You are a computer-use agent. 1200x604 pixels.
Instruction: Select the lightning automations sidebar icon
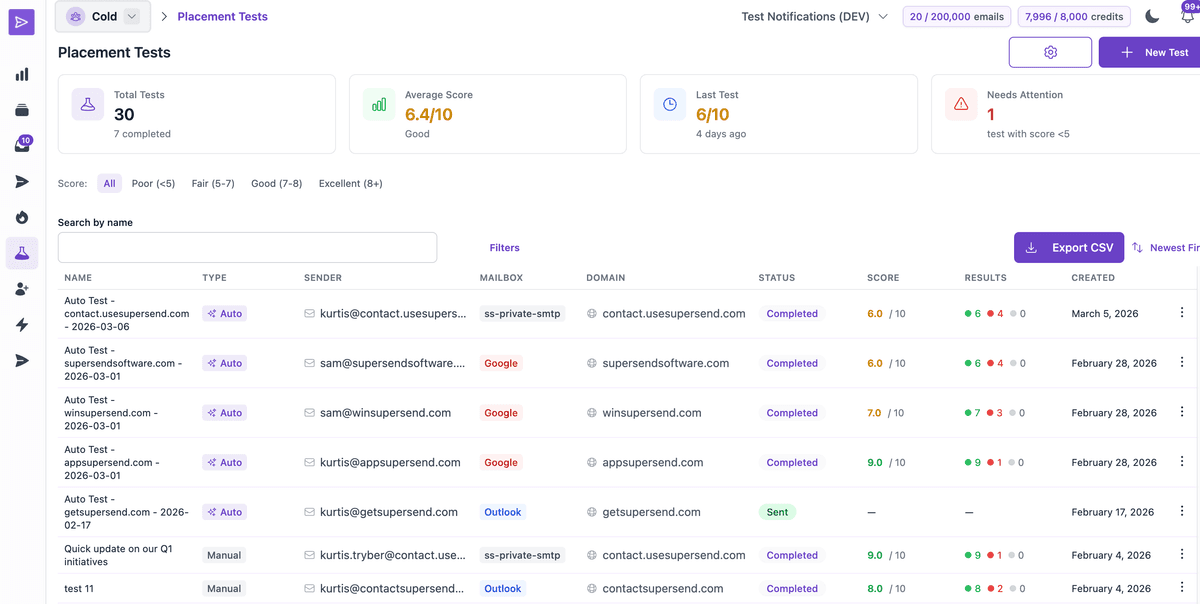tap(22, 324)
